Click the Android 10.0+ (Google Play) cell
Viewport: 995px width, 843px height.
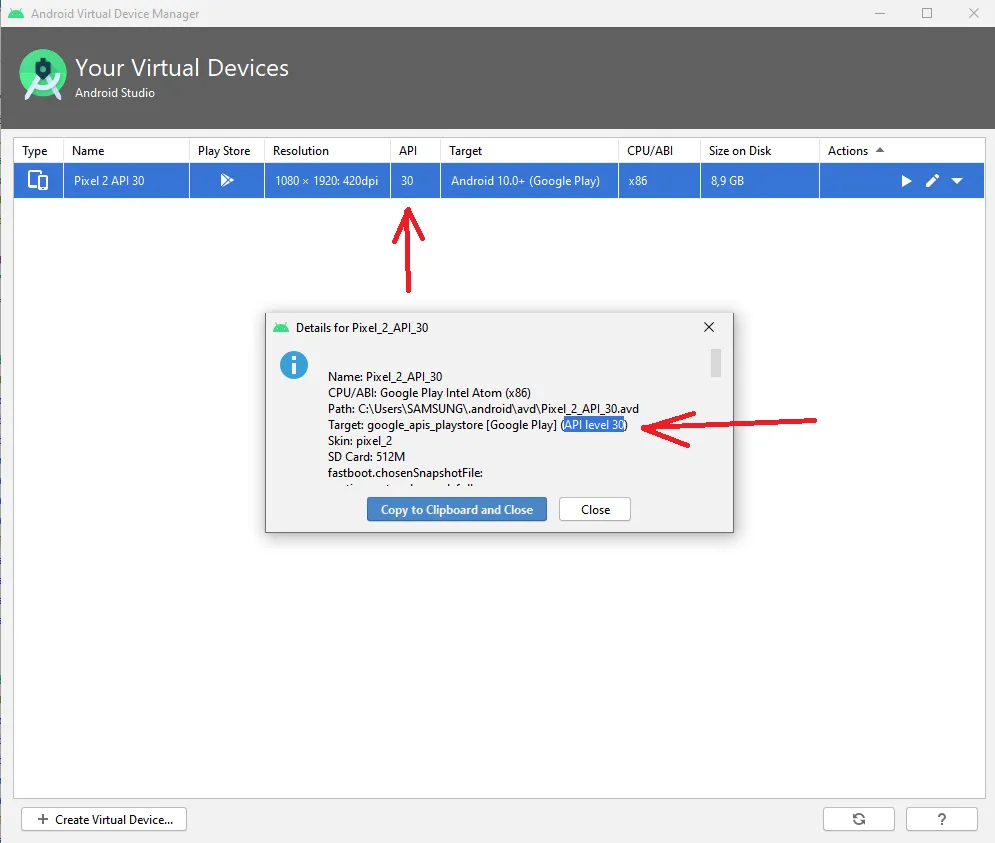tap(529, 180)
